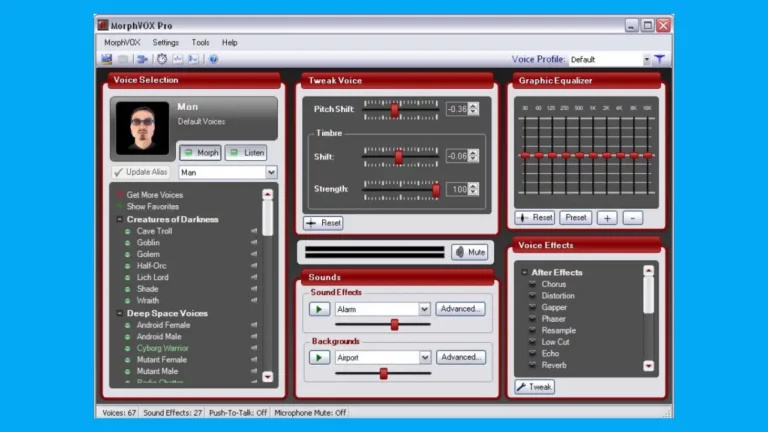
Task: Select the Cyborg Warrior voice
Action: [x=163, y=348]
